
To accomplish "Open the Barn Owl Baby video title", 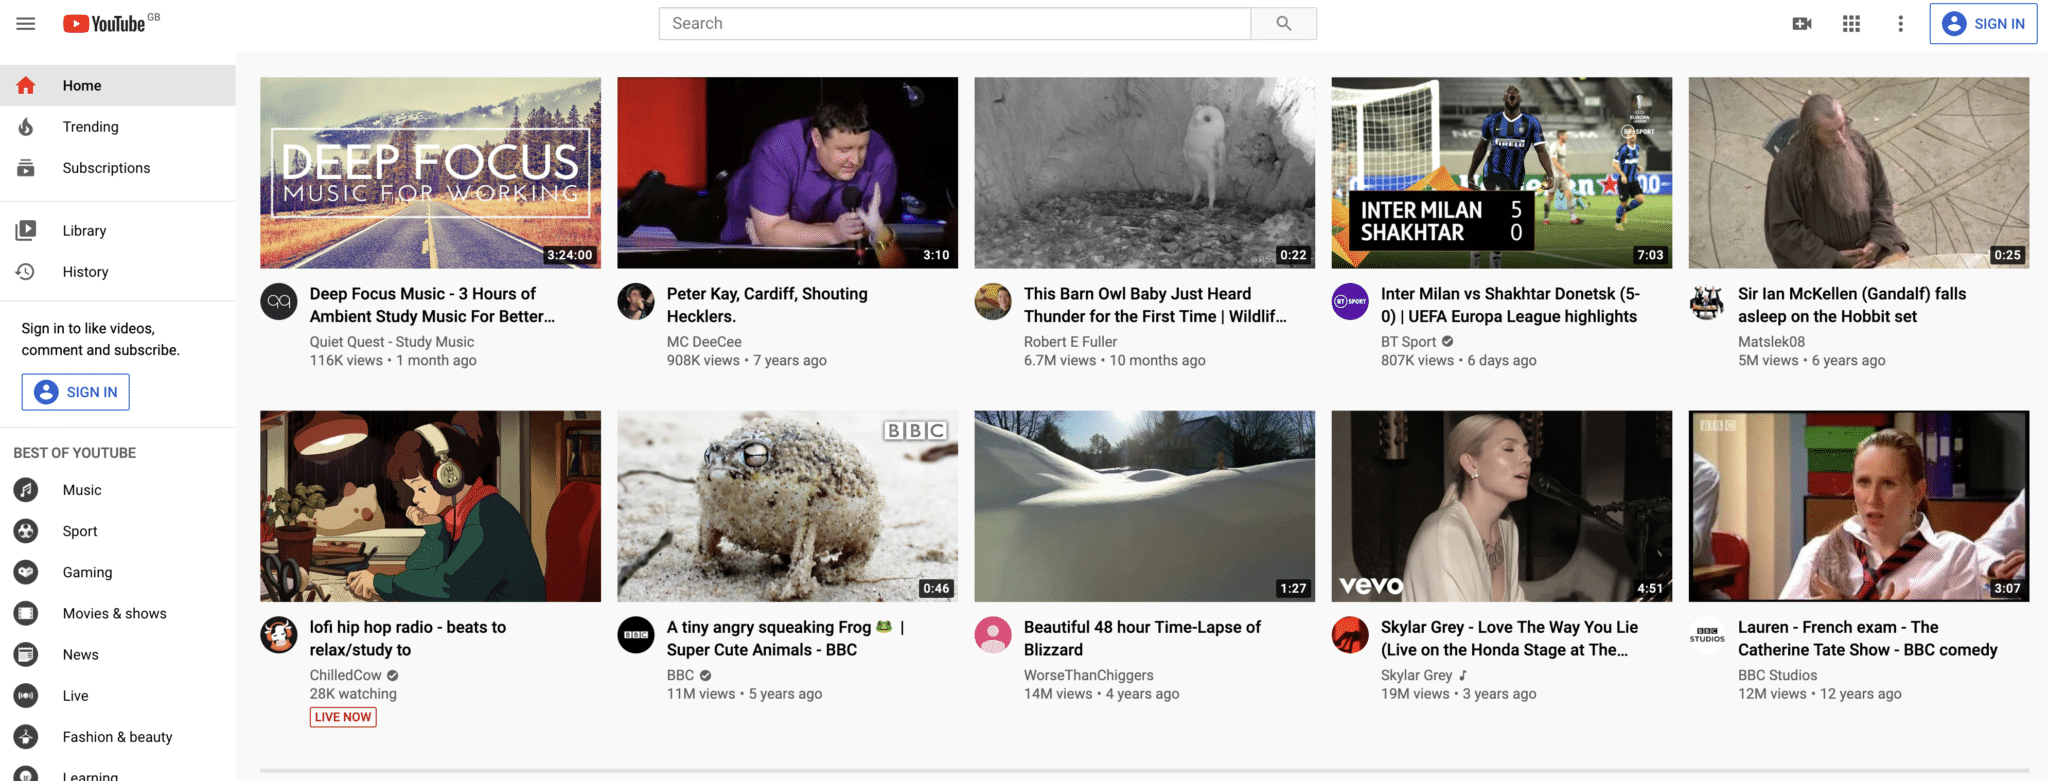I will [x=1155, y=305].
